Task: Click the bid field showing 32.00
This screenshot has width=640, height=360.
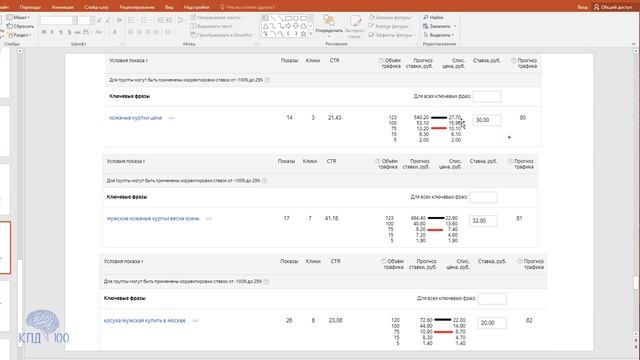Action: [x=483, y=221]
